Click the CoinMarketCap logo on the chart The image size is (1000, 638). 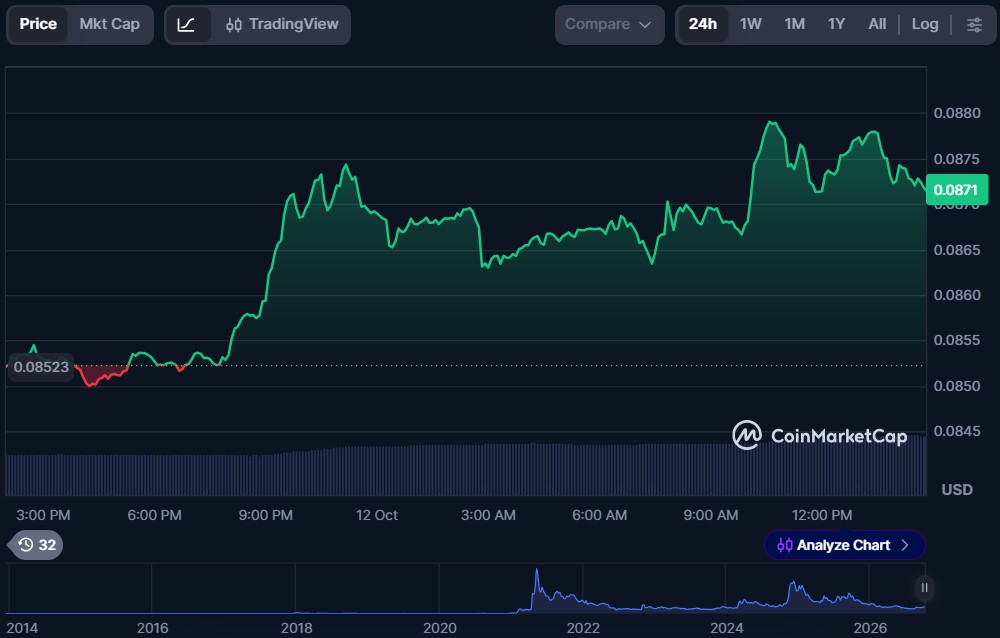820,436
